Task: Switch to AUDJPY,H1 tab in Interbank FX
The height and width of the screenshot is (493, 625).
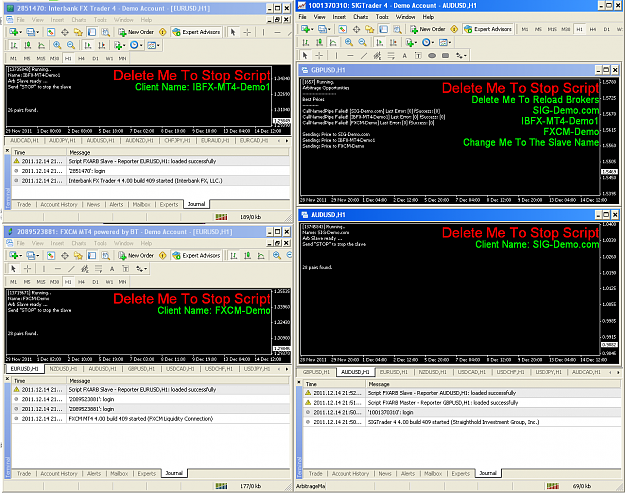Action: click(62, 141)
